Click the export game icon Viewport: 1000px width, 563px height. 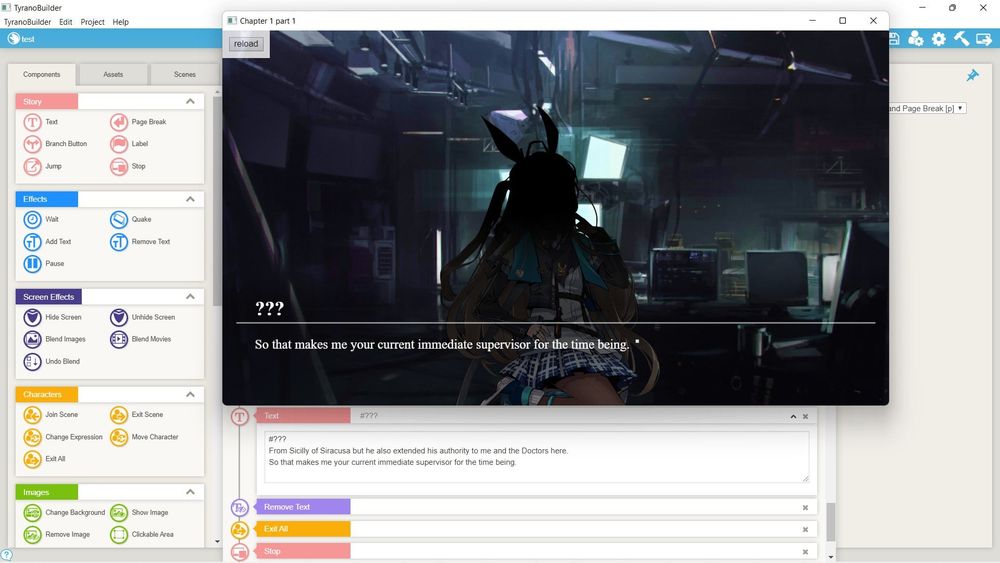coord(984,39)
